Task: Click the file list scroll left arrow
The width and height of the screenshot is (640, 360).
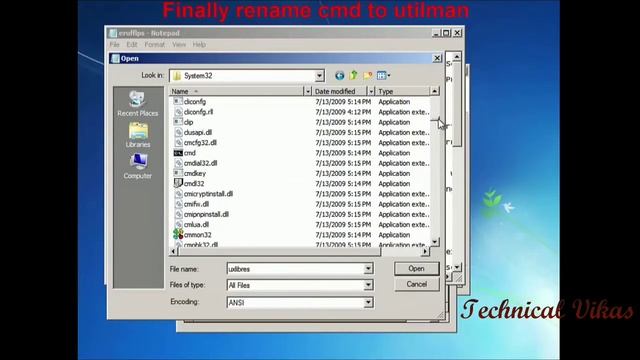Action: click(x=173, y=251)
